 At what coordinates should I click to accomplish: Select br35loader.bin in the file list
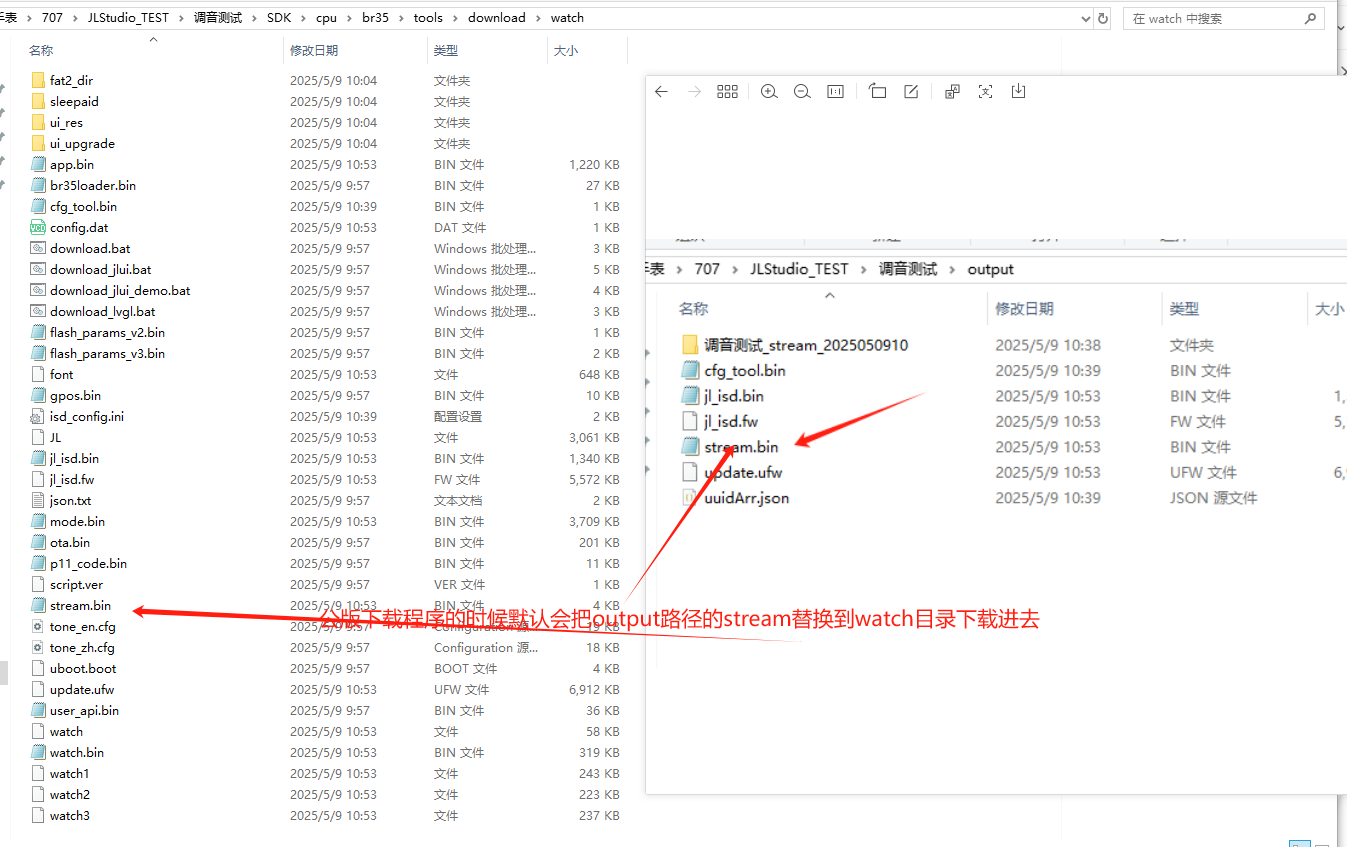tap(93, 185)
